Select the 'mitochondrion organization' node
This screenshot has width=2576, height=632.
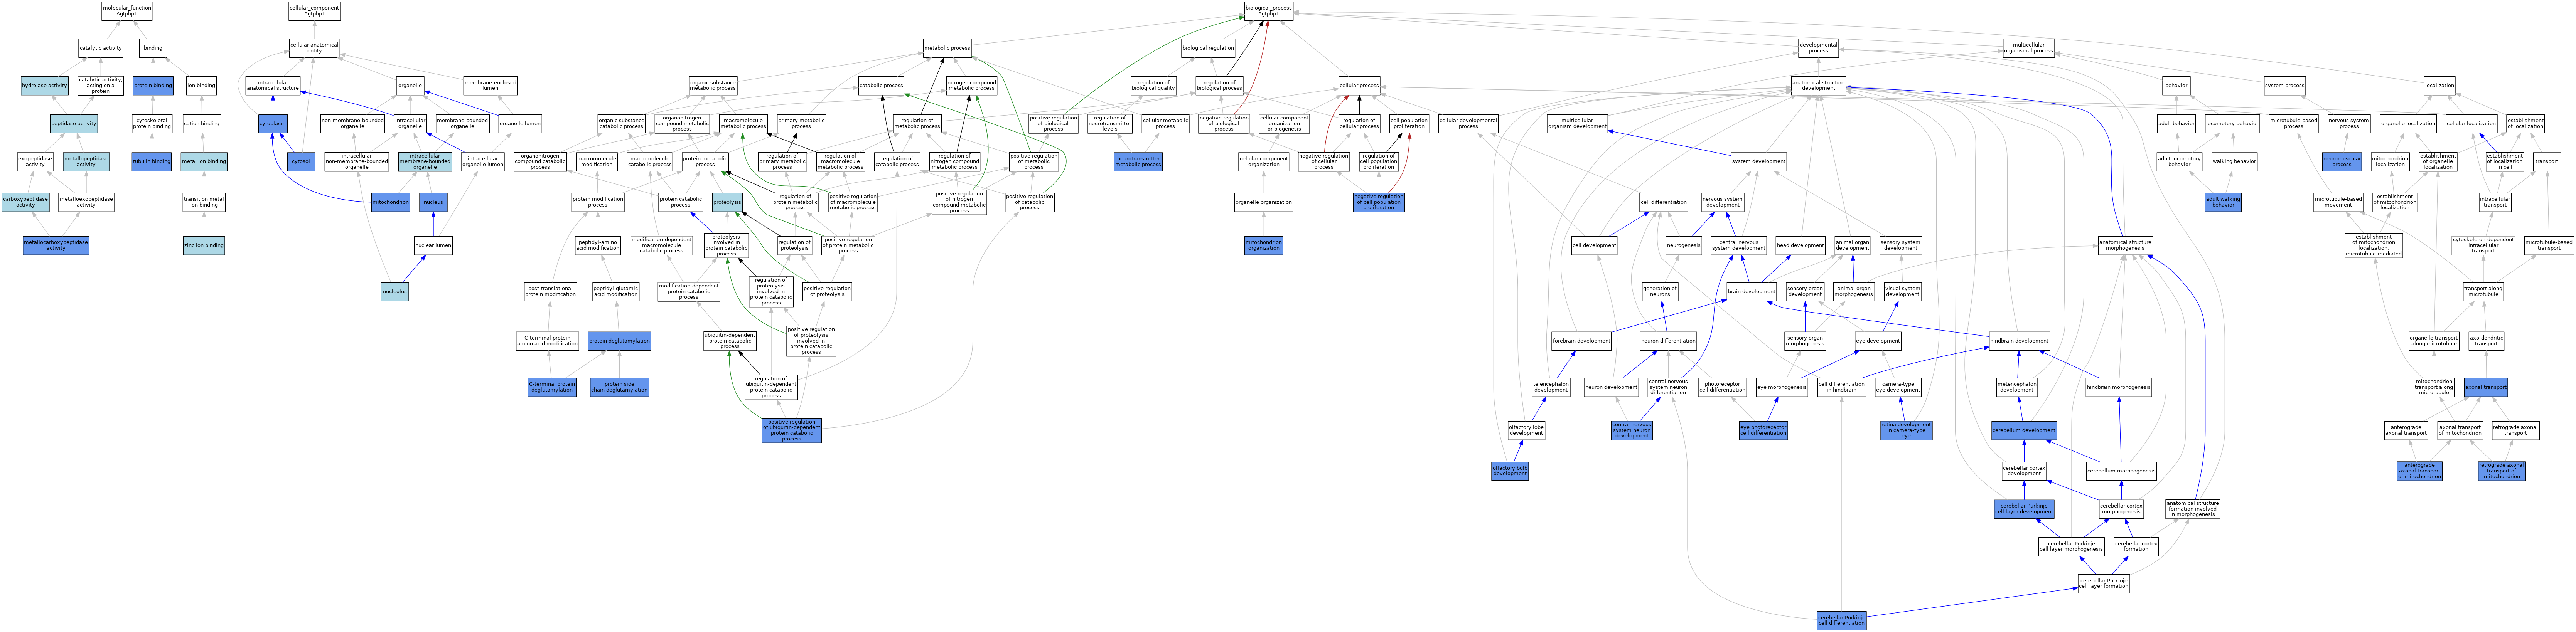(x=1264, y=245)
